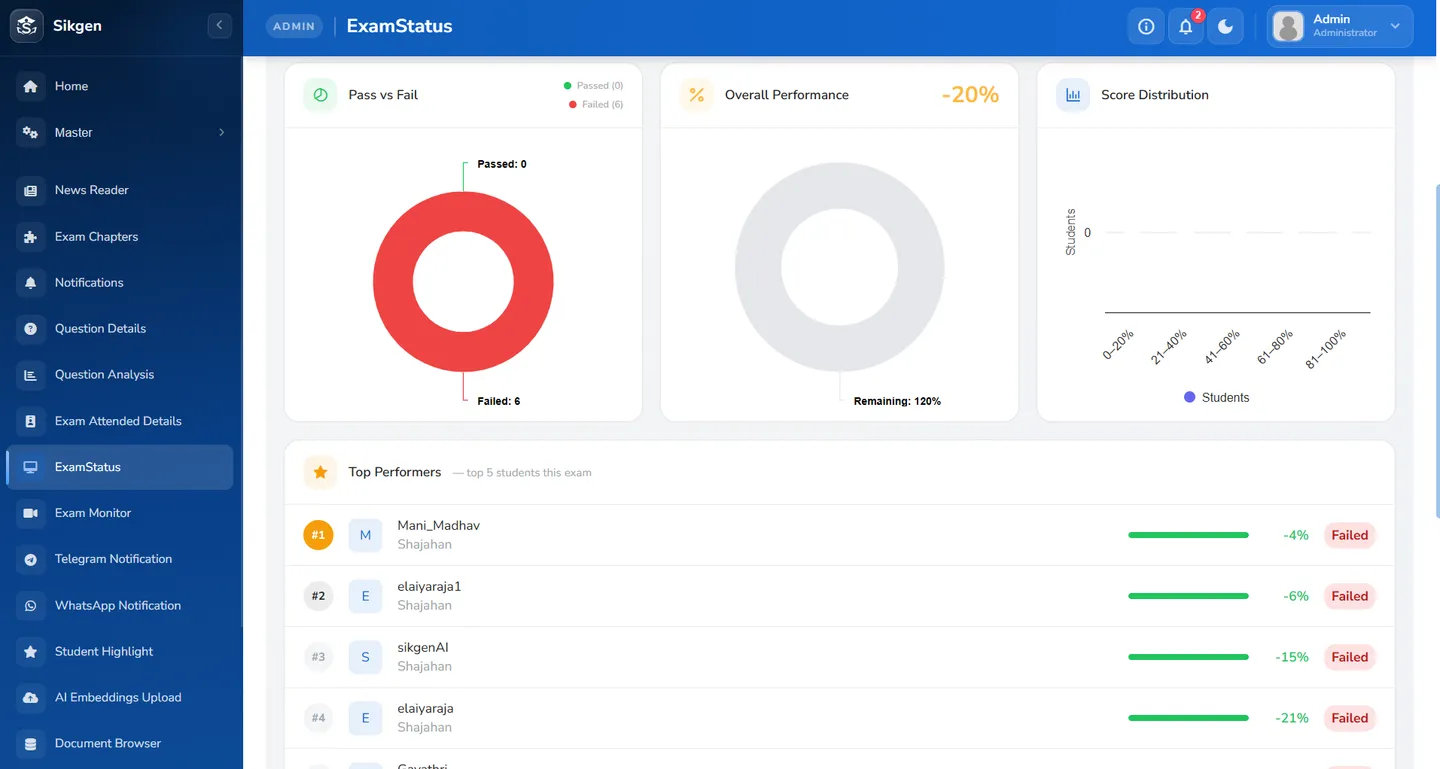The image size is (1440, 769).
Task: Click the Overall Performance percent icon
Action: pos(697,95)
